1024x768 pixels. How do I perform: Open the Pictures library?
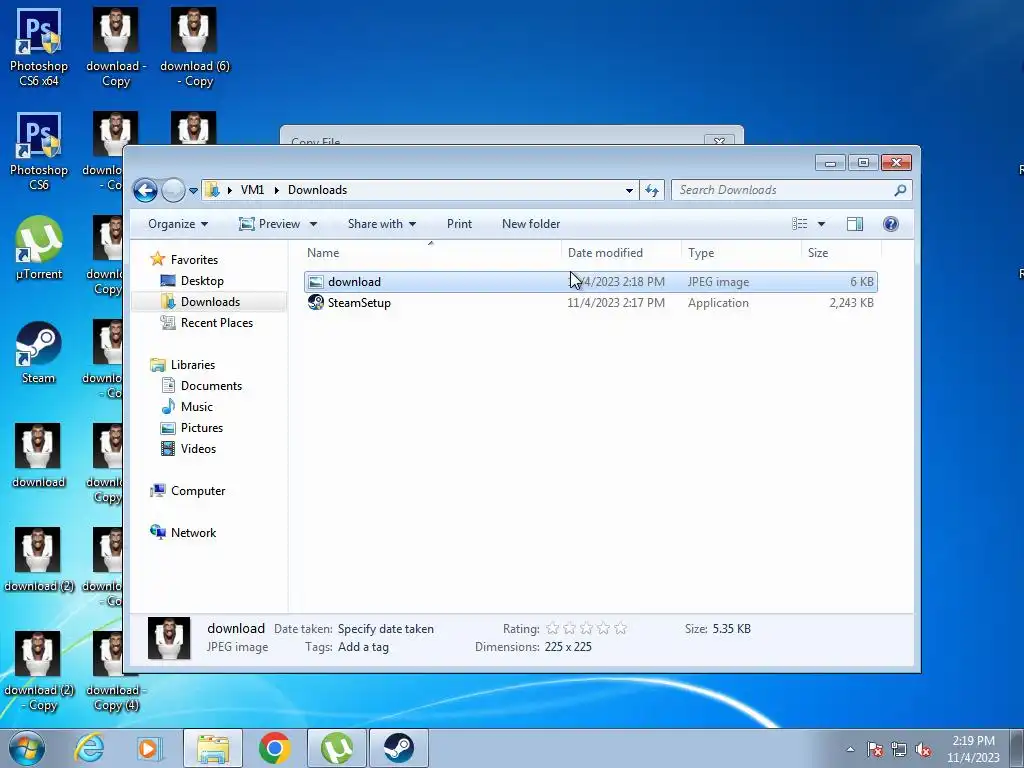pyautogui.click(x=202, y=428)
